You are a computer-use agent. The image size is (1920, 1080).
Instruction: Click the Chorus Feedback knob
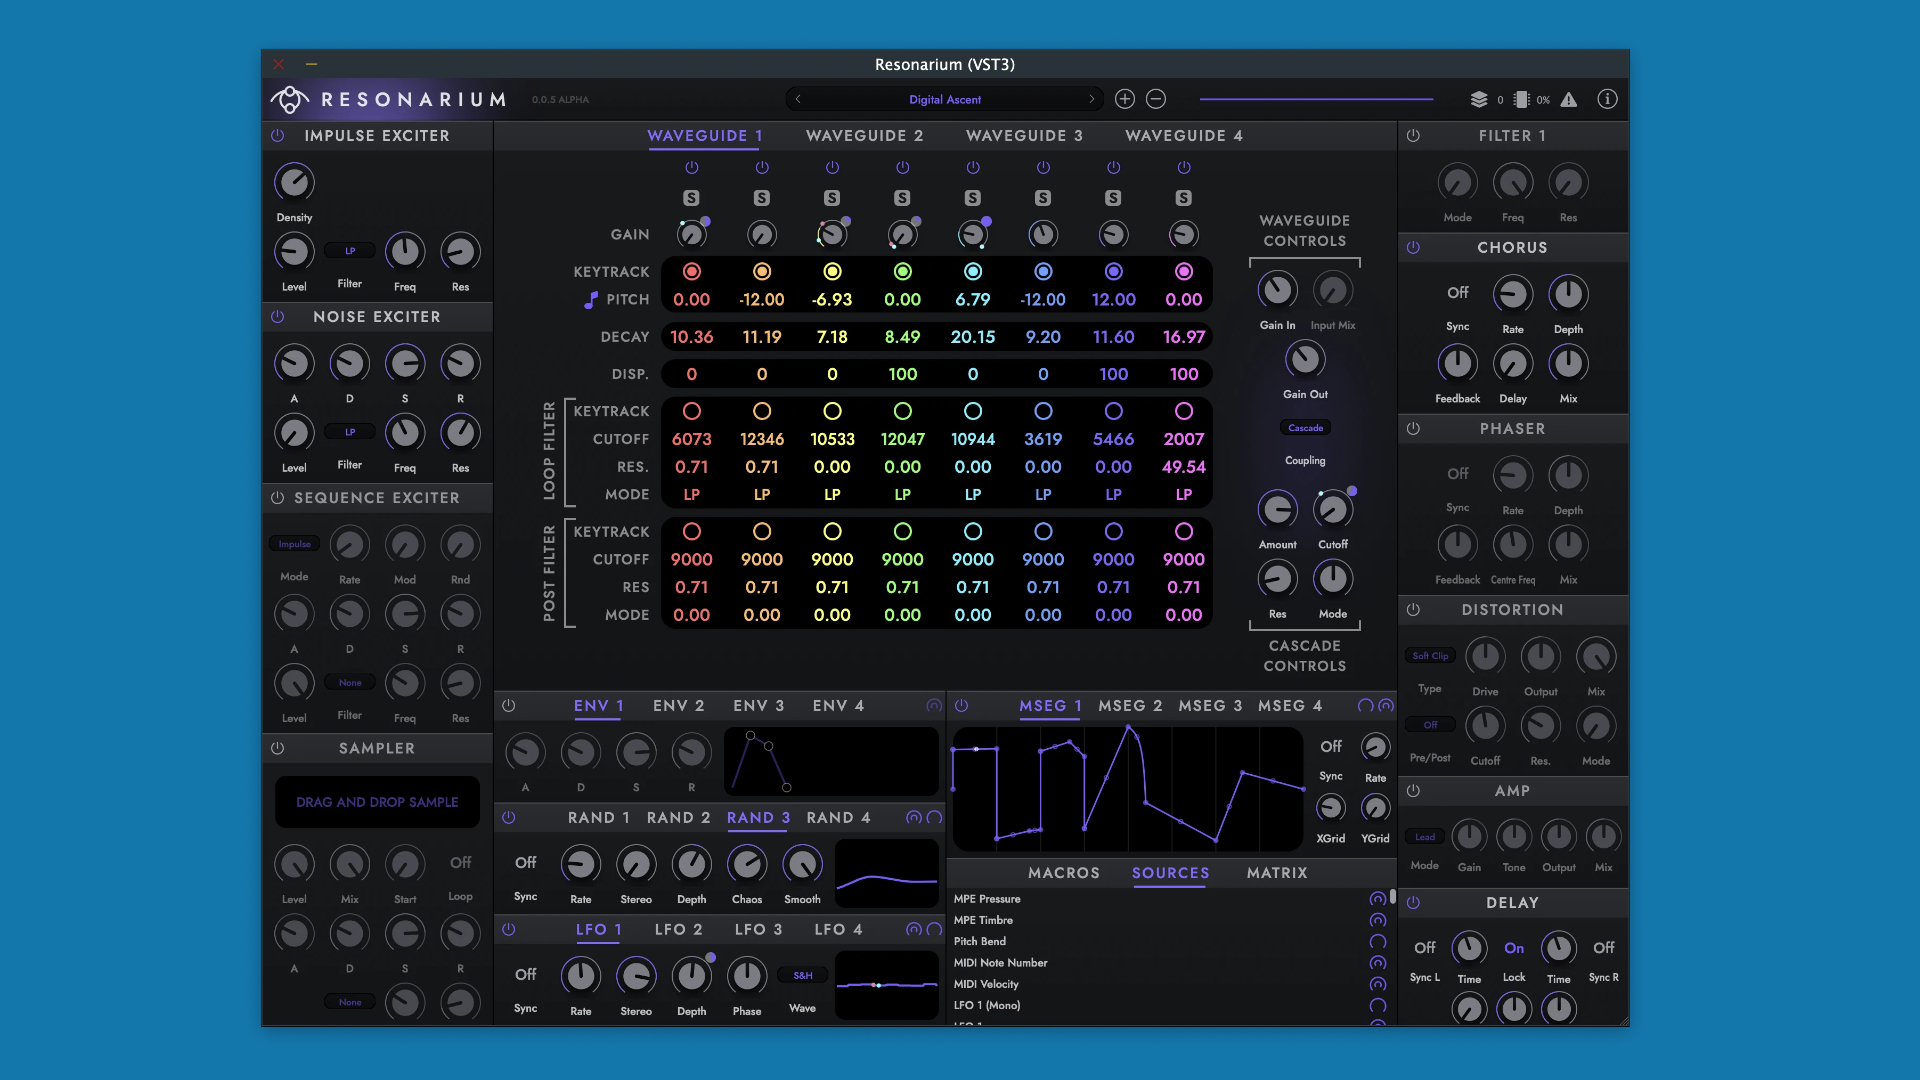[1457, 363]
